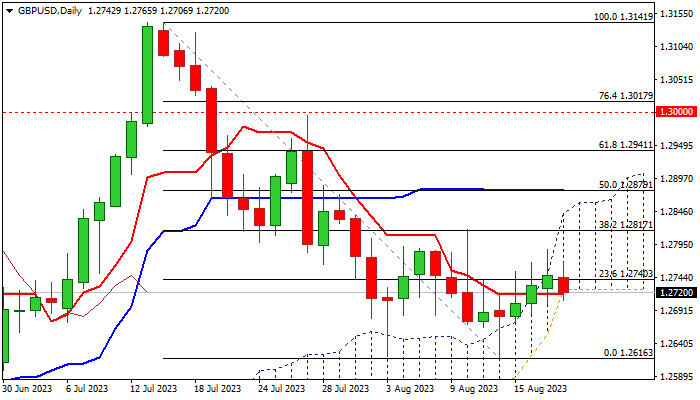
Task: Click the 1.30515 price axis value
Action: point(676,80)
